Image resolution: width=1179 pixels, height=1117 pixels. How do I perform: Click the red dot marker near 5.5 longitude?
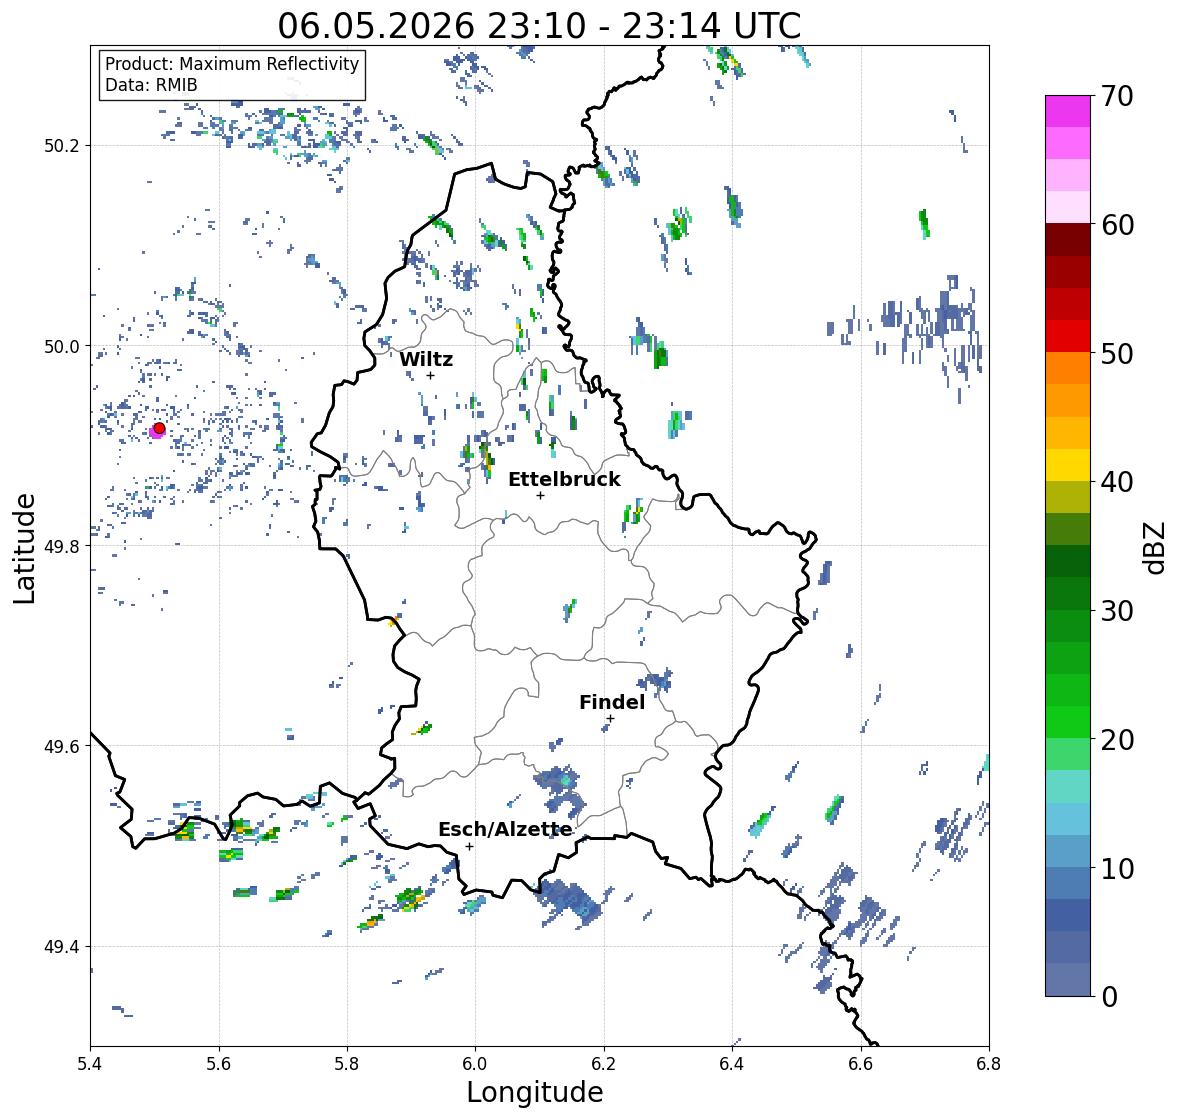[159, 428]
